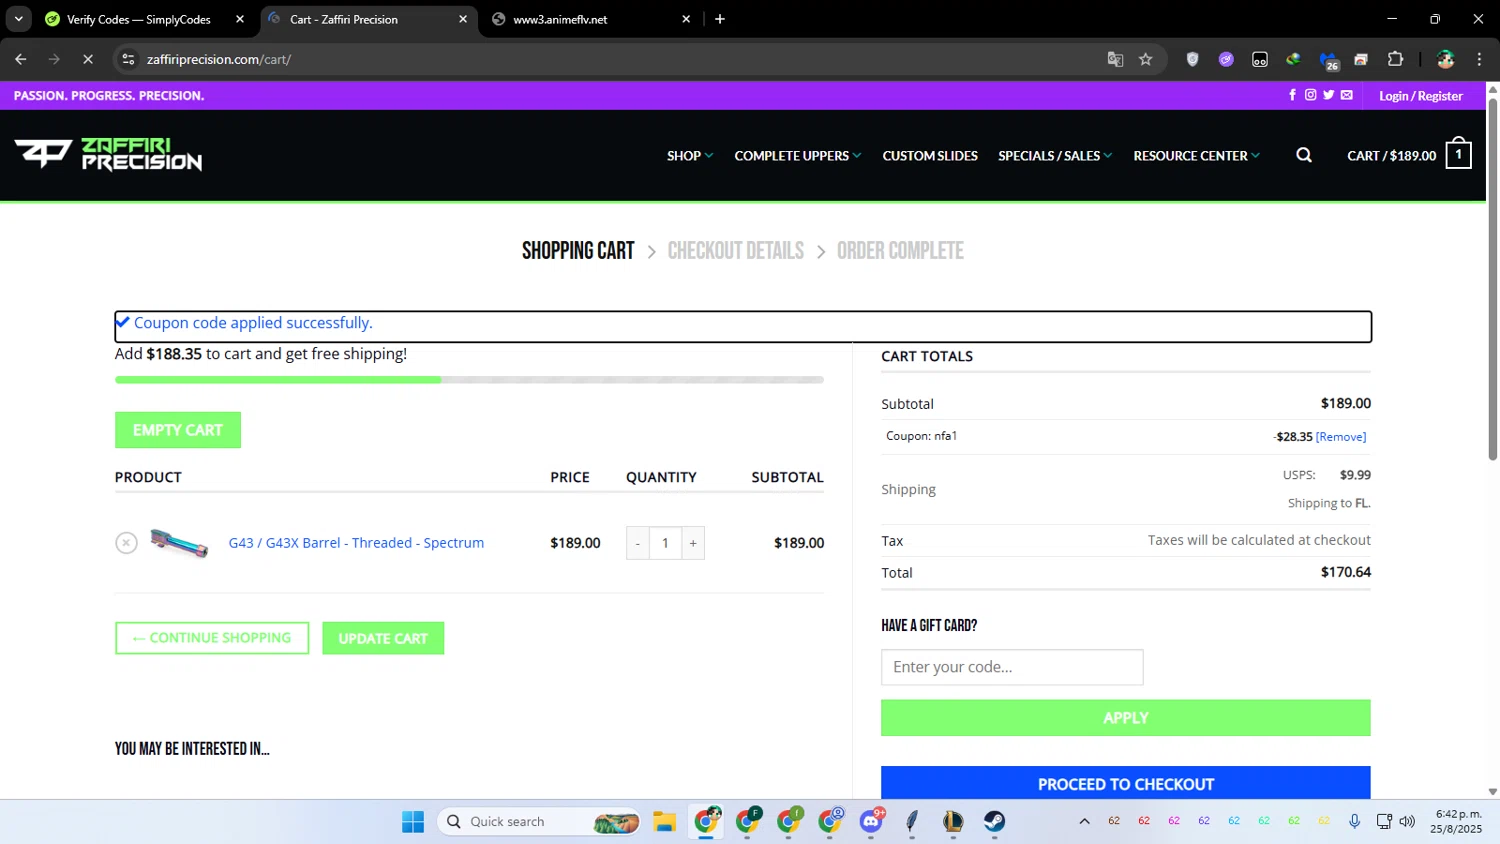Close the animeflv tab
The height and width of the screenshot is (844, 1500).
(x=686, y=19)
